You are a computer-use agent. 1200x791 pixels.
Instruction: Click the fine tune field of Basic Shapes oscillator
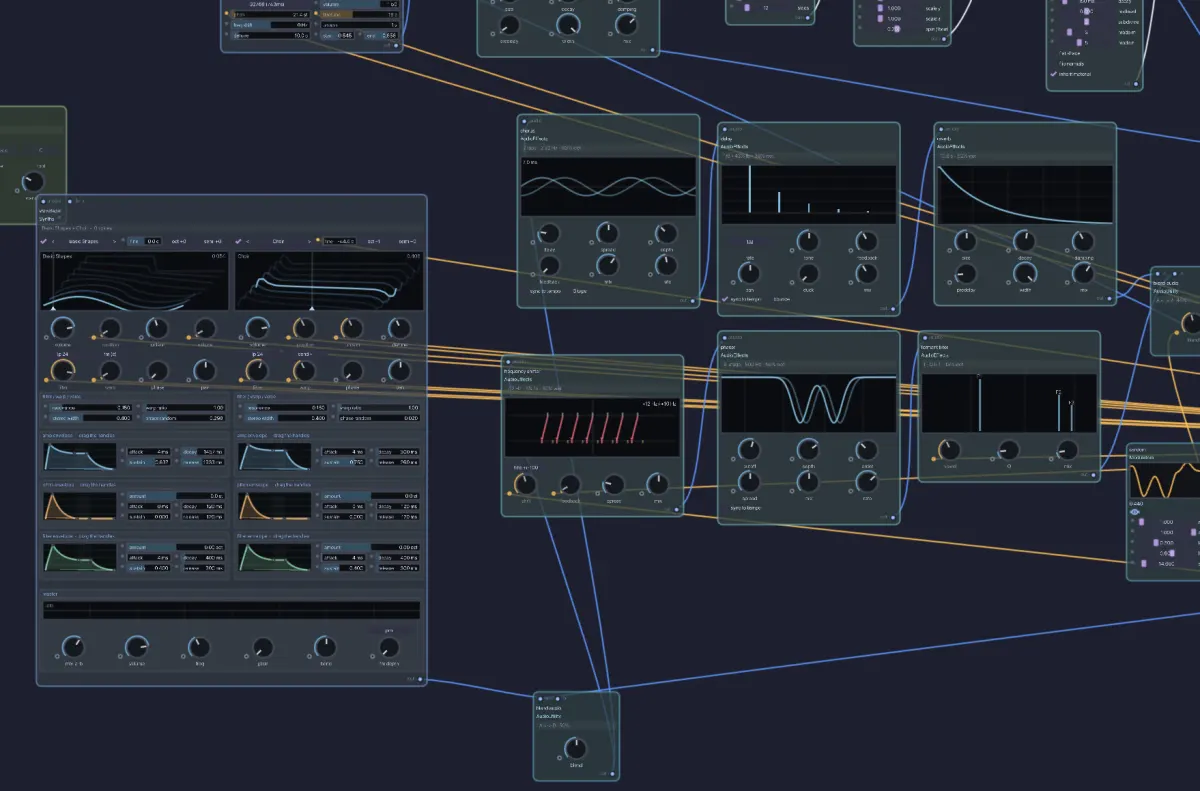[x=143, y=241]
